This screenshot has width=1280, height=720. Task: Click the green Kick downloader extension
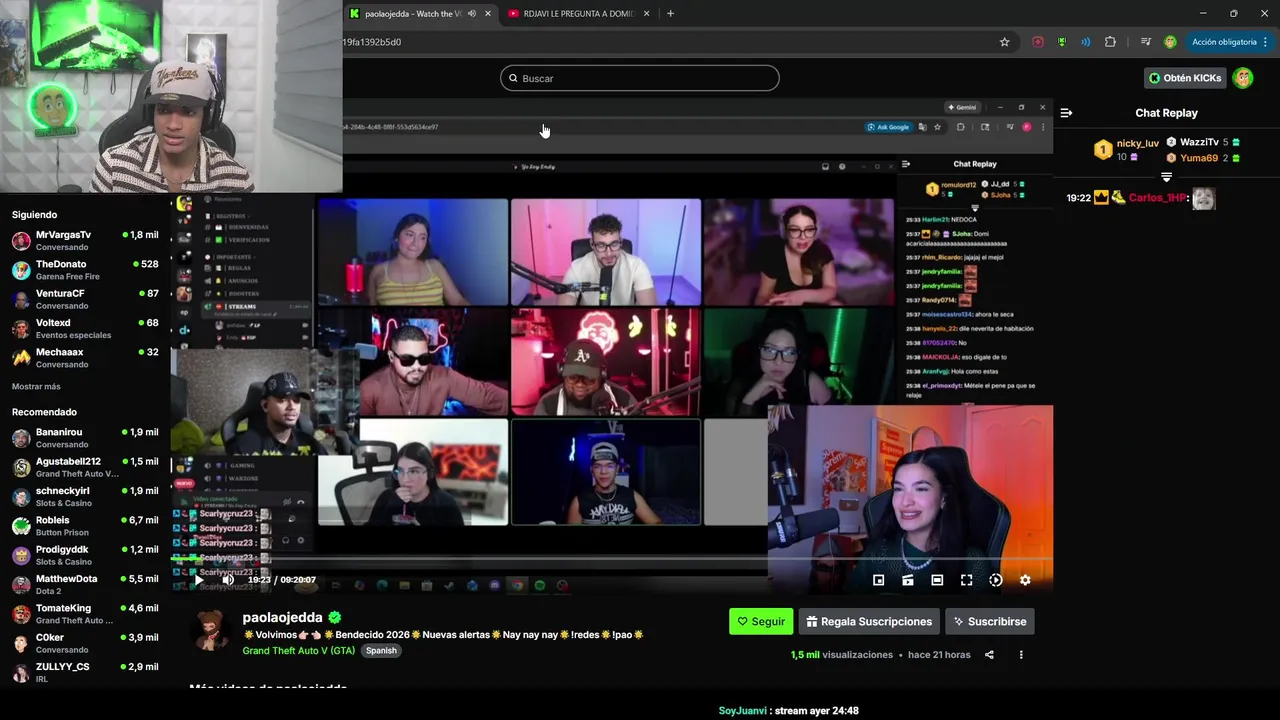[1062, 42]
